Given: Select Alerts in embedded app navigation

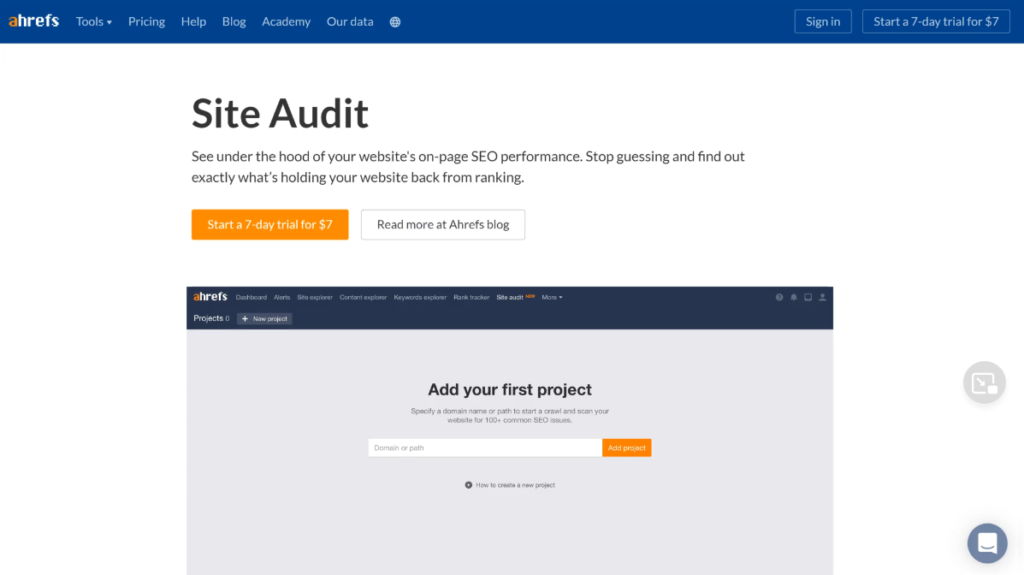Looking at the screenshot, I should 281,297.
